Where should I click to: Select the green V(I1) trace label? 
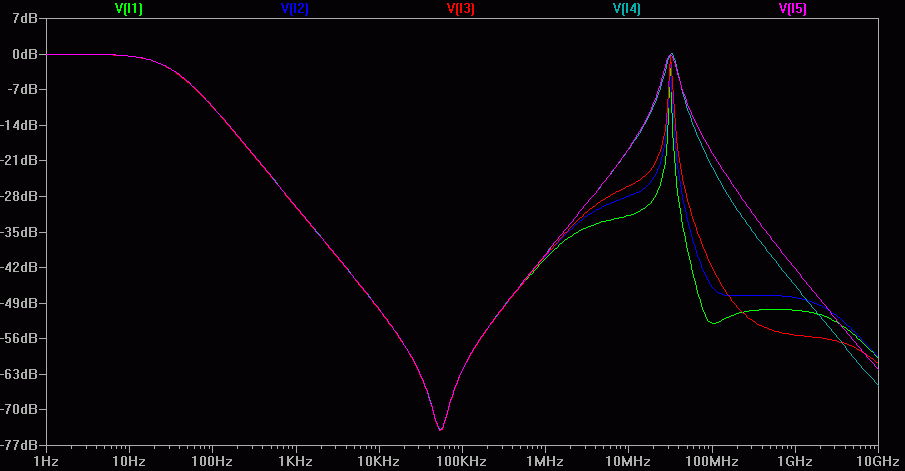coord(129,9)
